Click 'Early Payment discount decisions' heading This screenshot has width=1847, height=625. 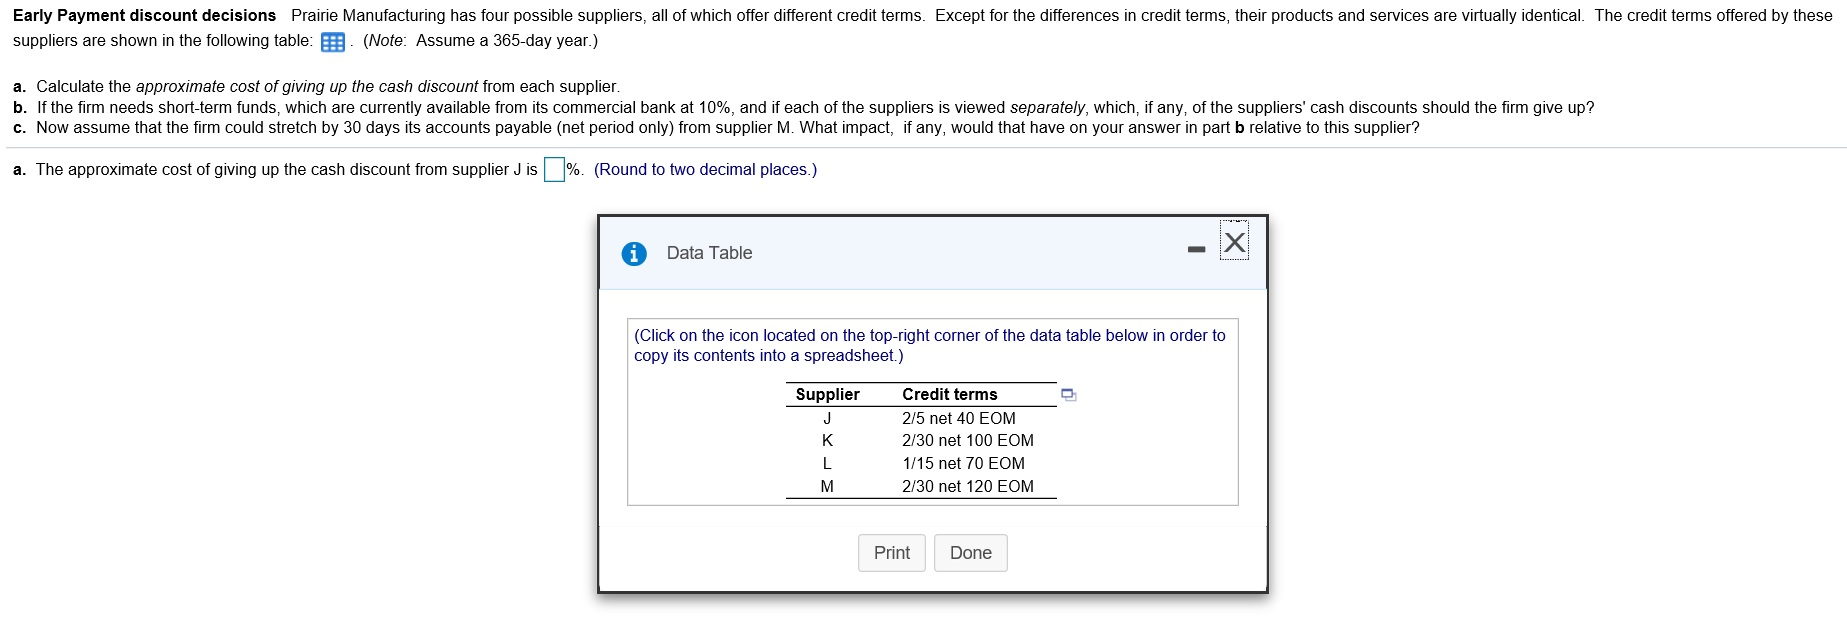click(x=144, y=15)
